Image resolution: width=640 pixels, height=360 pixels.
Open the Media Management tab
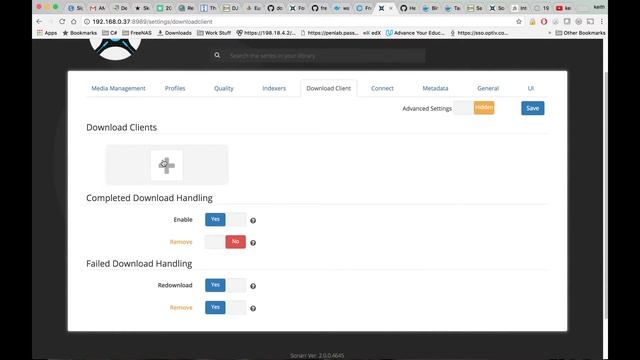tap(118, 88)
